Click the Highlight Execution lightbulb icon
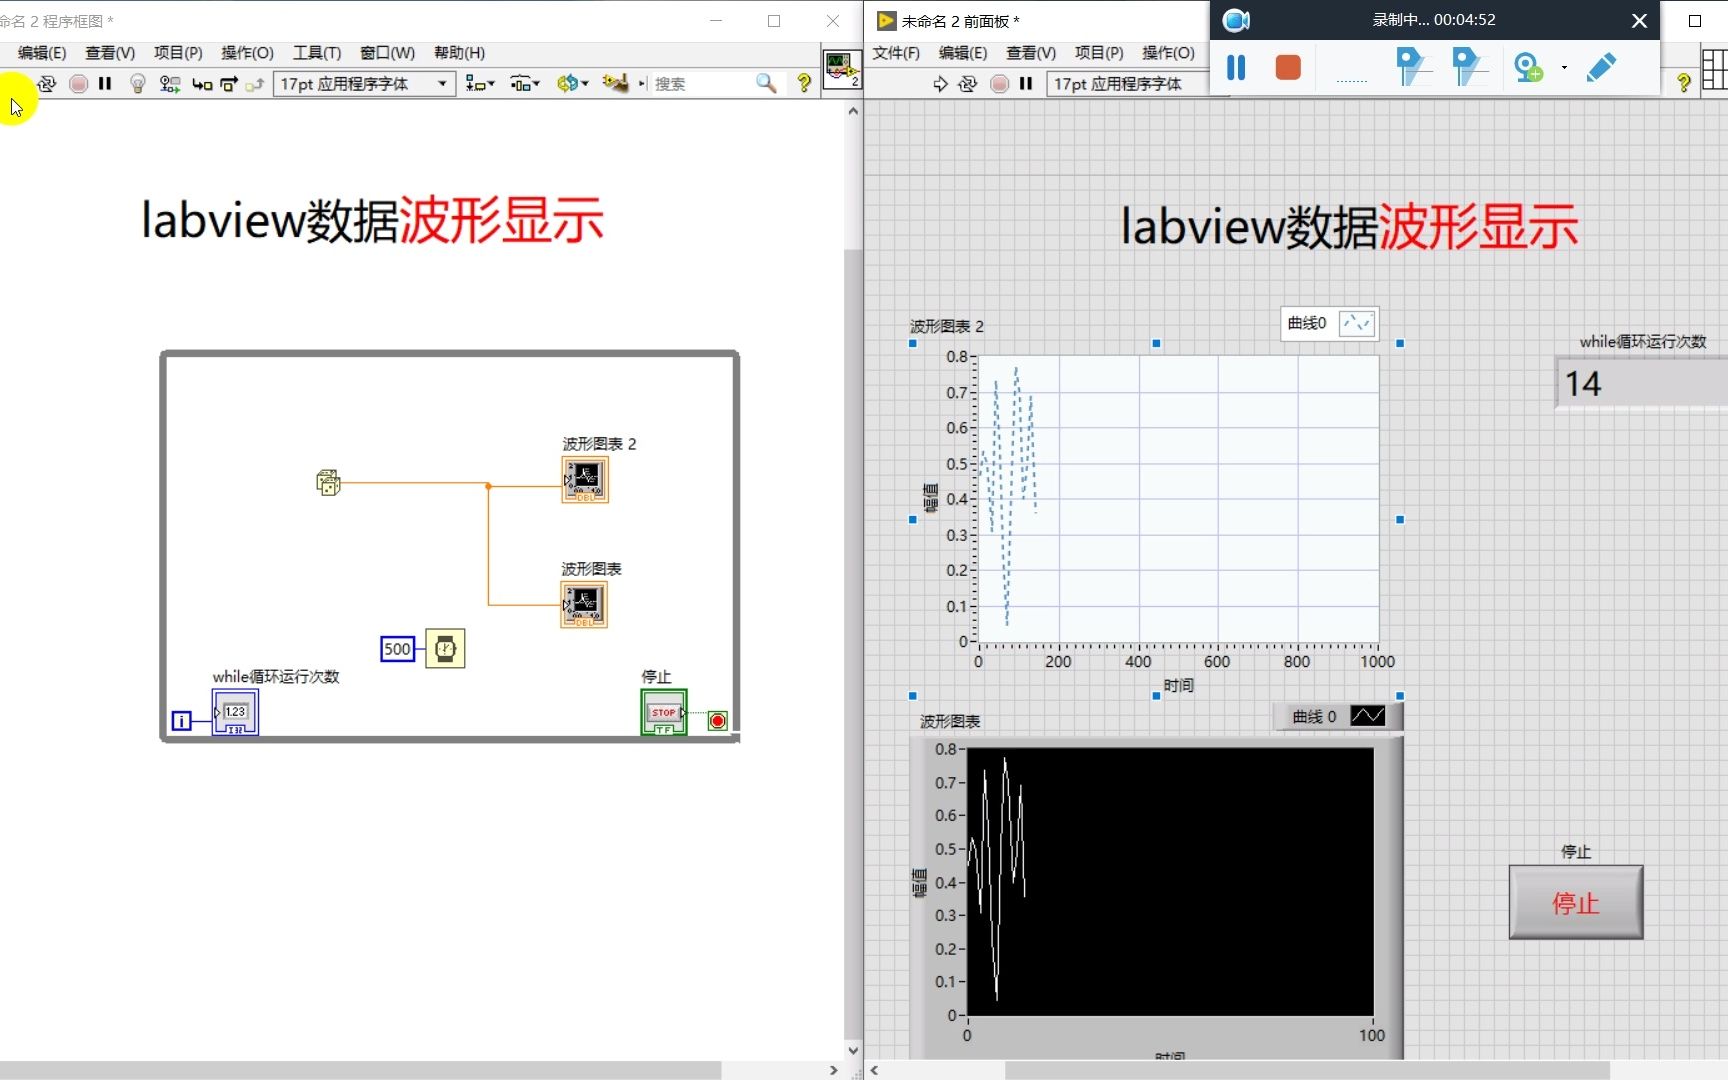This screenshot has height=1080, width=1728. coord(138,84)
